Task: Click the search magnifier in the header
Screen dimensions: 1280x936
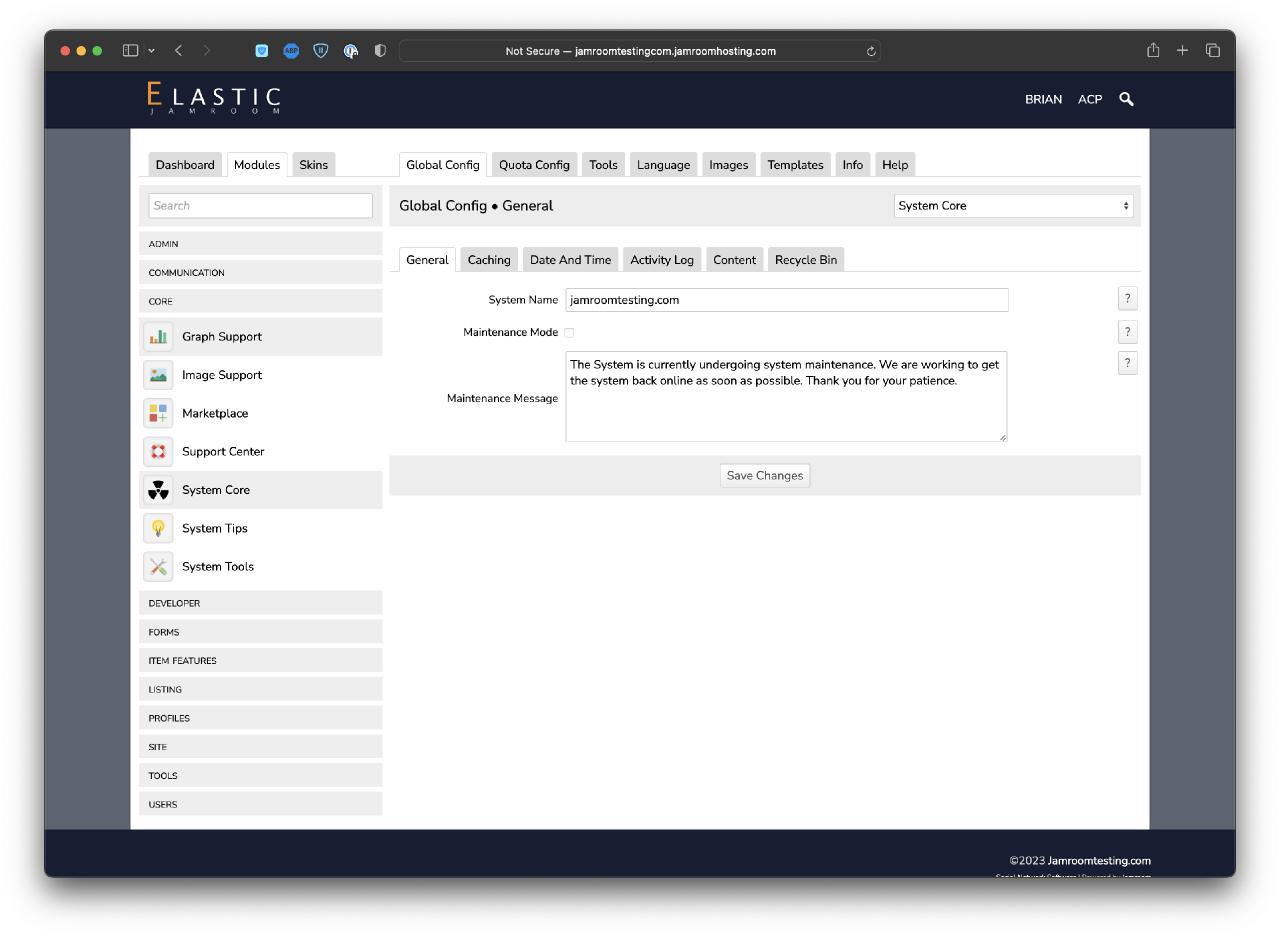Action: [1126, 99]
